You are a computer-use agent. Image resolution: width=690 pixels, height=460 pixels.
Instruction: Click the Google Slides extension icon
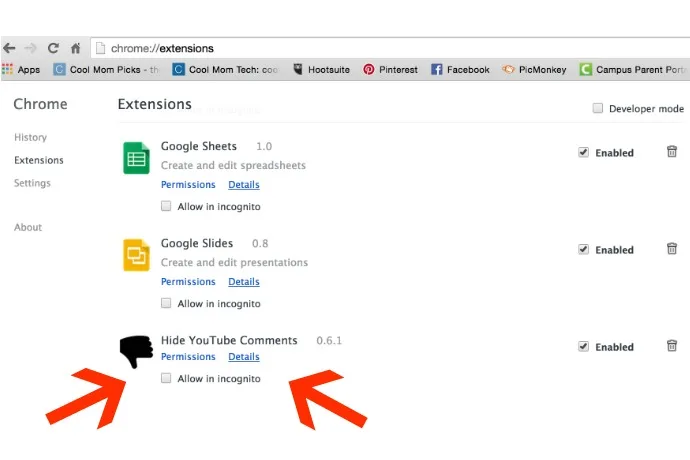[136, 255]
